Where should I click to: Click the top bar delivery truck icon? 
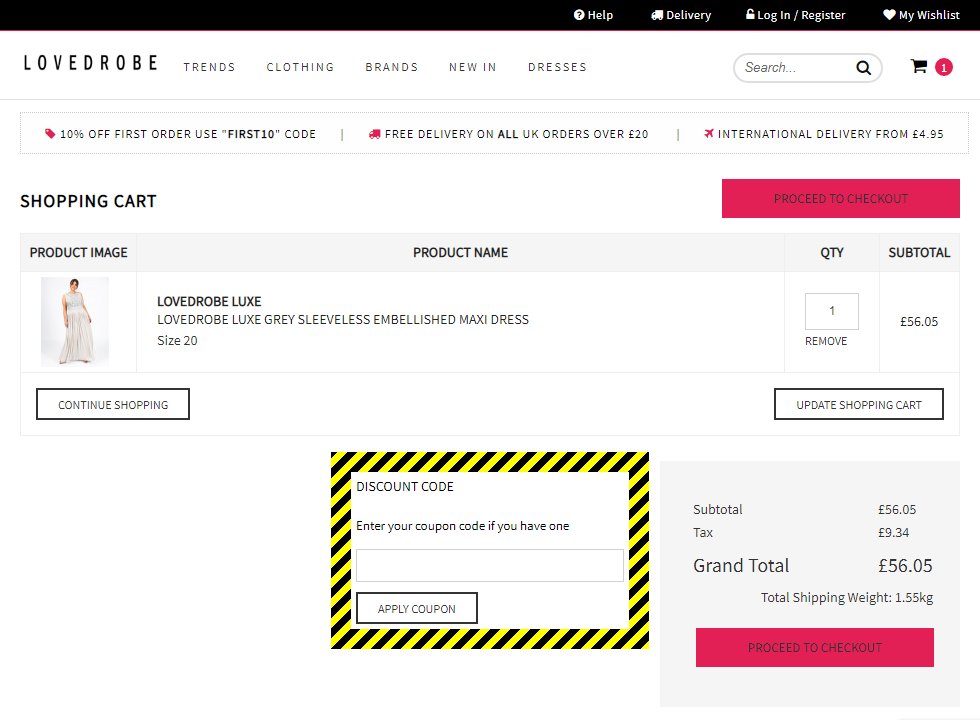pyautogui.click(x=657, y=15)
